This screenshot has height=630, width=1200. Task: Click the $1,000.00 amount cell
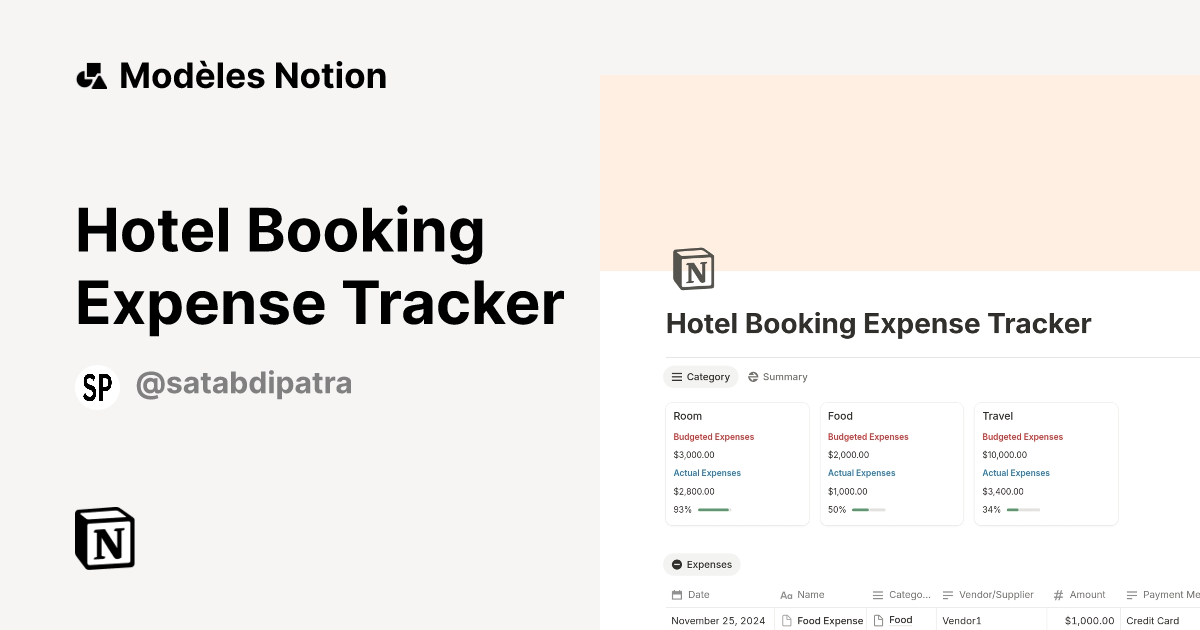point(1089,620)
